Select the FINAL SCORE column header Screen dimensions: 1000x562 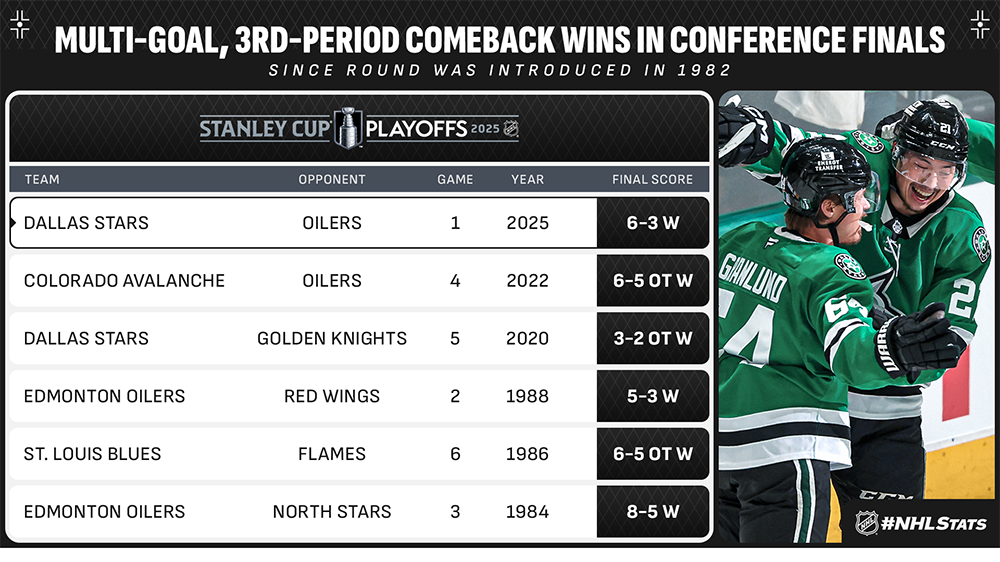[x=652, y=179]
